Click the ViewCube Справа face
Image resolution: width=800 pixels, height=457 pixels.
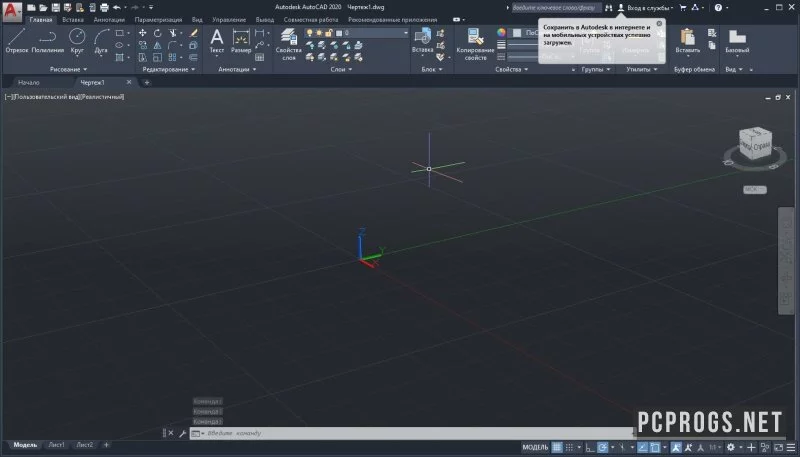[762, 145]
